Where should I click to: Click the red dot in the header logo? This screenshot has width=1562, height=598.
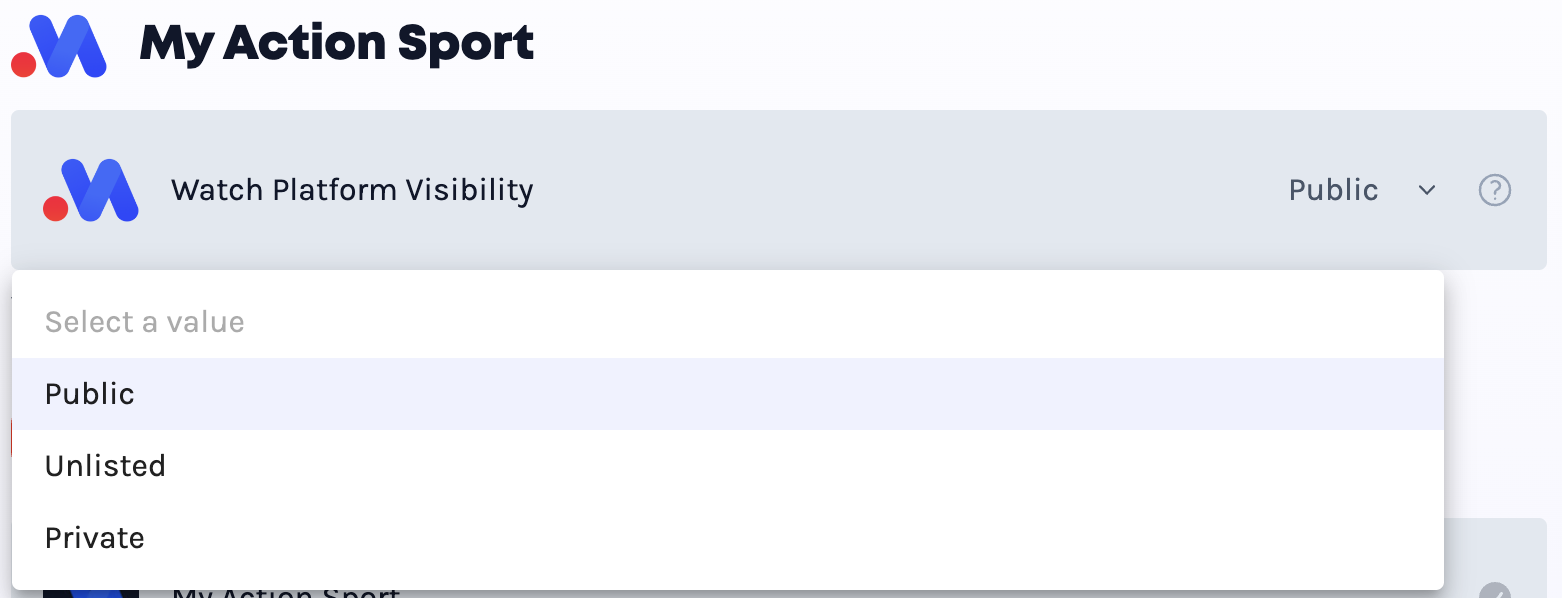coord(23,65)
